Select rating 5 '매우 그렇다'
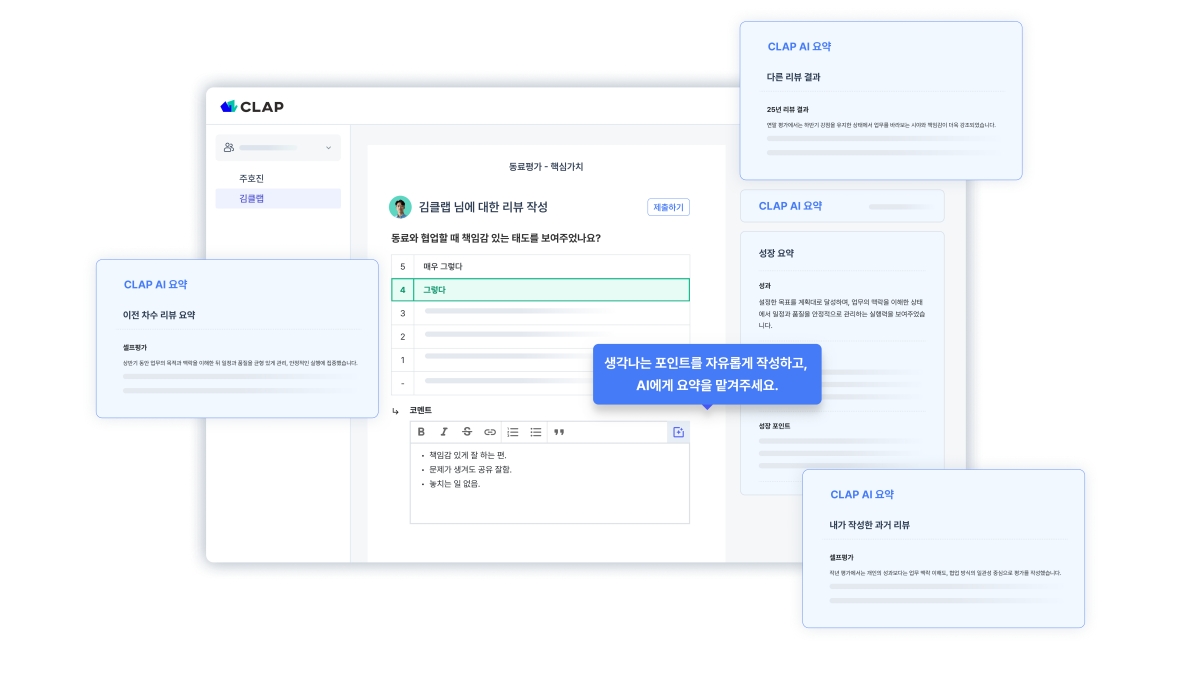The image size is (1199, 684). pyautogui.click(x=540, y=266)
